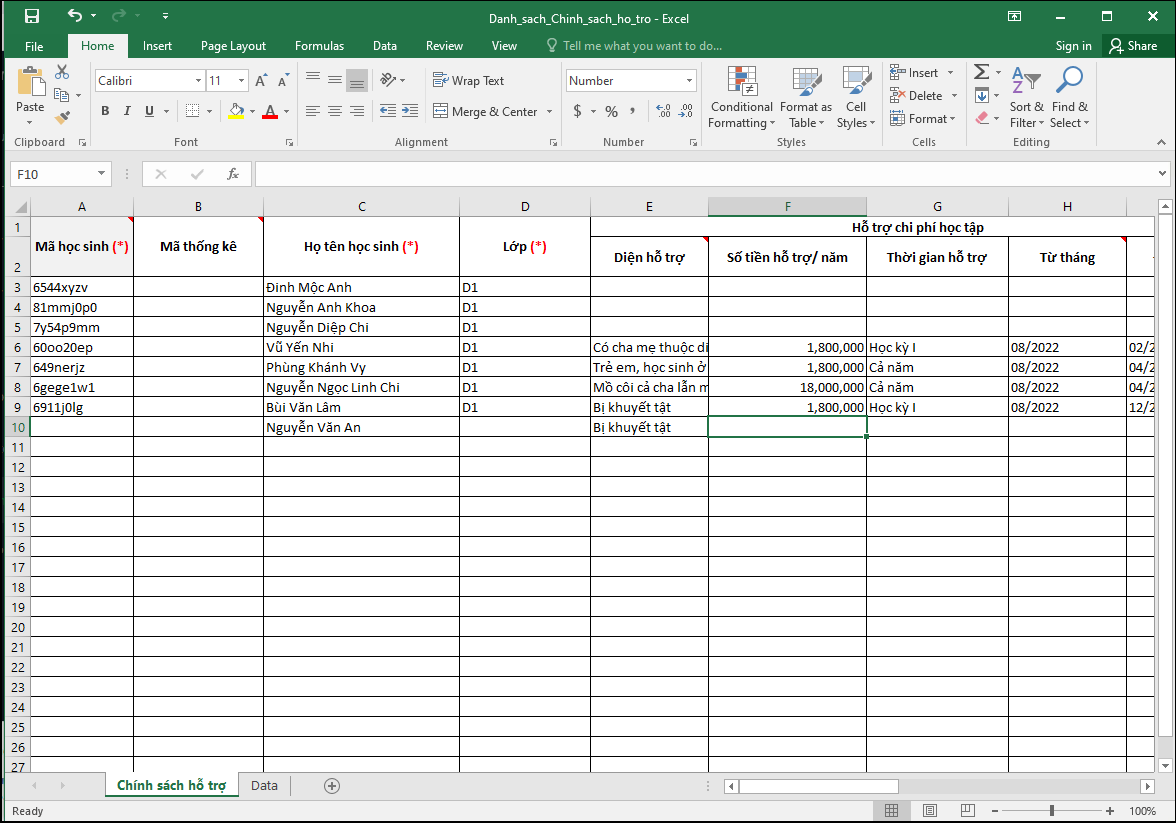Click Sign in link
The image size is (1176, 823).
coord(1073,46)
